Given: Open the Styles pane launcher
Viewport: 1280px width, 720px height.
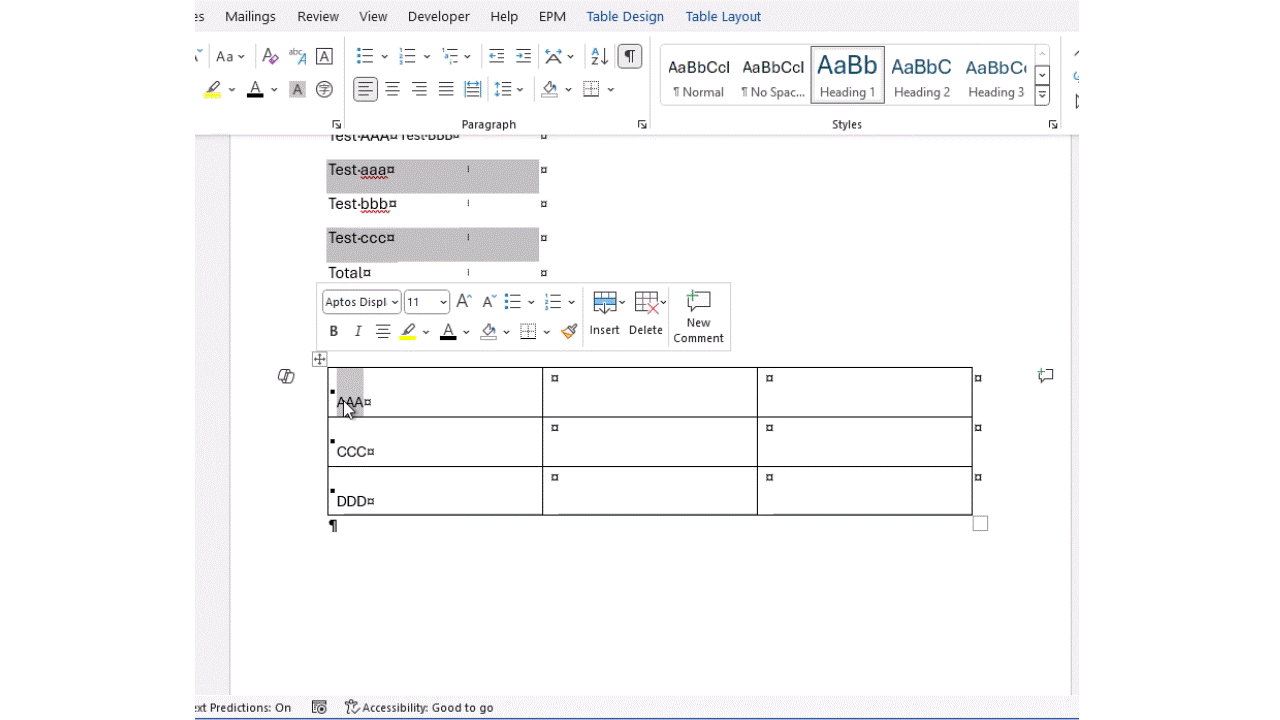Looking at the screenshot, I should pyautogui.click(x=1053, y=124).
